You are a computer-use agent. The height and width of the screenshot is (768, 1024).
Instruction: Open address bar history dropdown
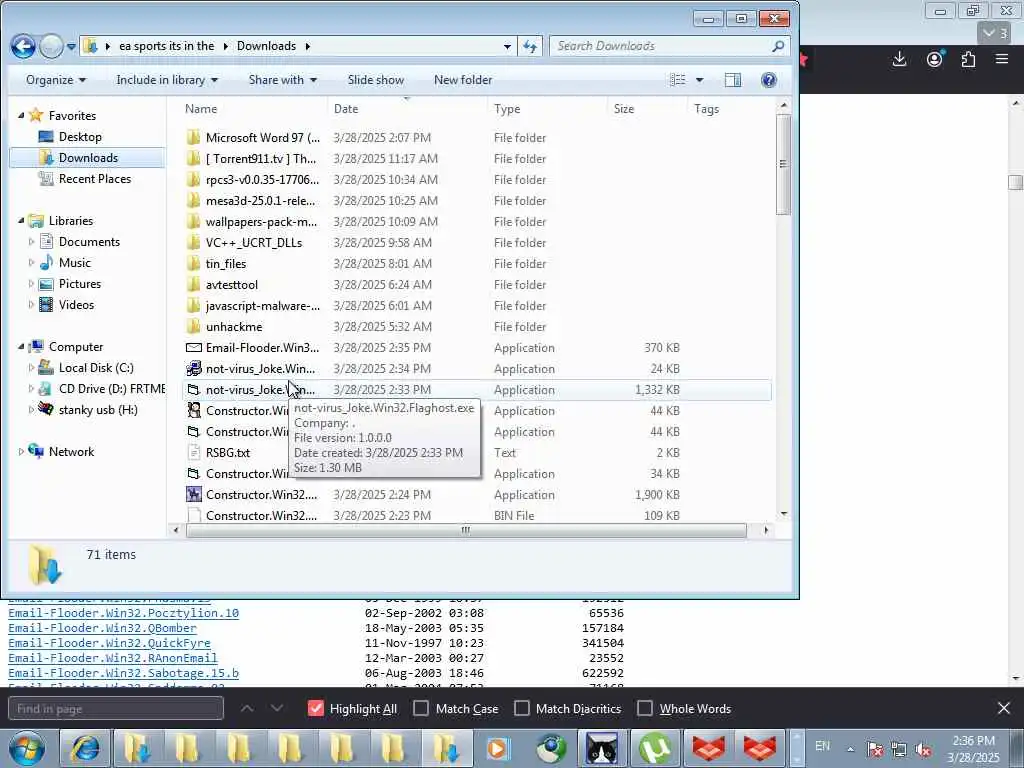507,46
